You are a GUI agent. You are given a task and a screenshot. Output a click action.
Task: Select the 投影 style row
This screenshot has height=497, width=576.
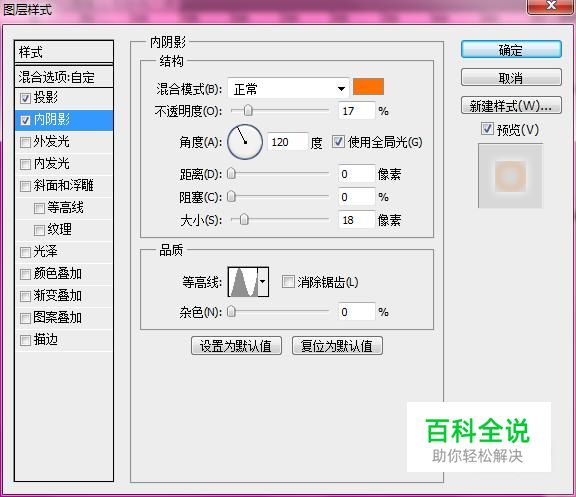click(x=64, y=98)
